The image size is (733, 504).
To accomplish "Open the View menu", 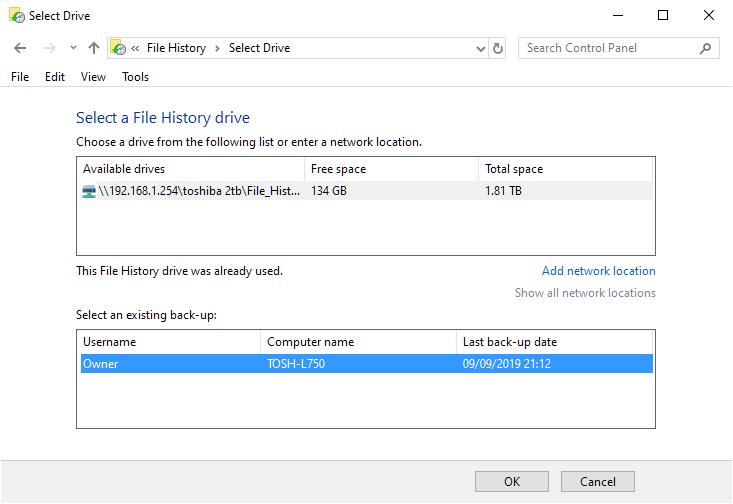I will point(93,77).
